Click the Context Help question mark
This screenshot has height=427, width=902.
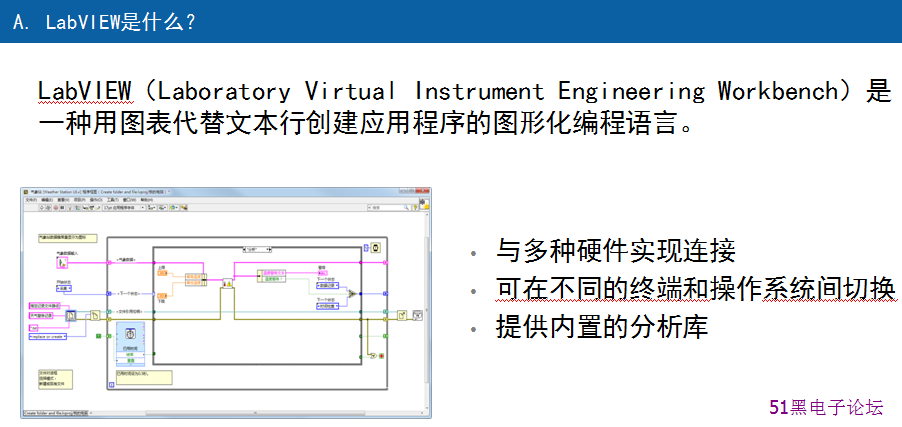click(414, 207)
